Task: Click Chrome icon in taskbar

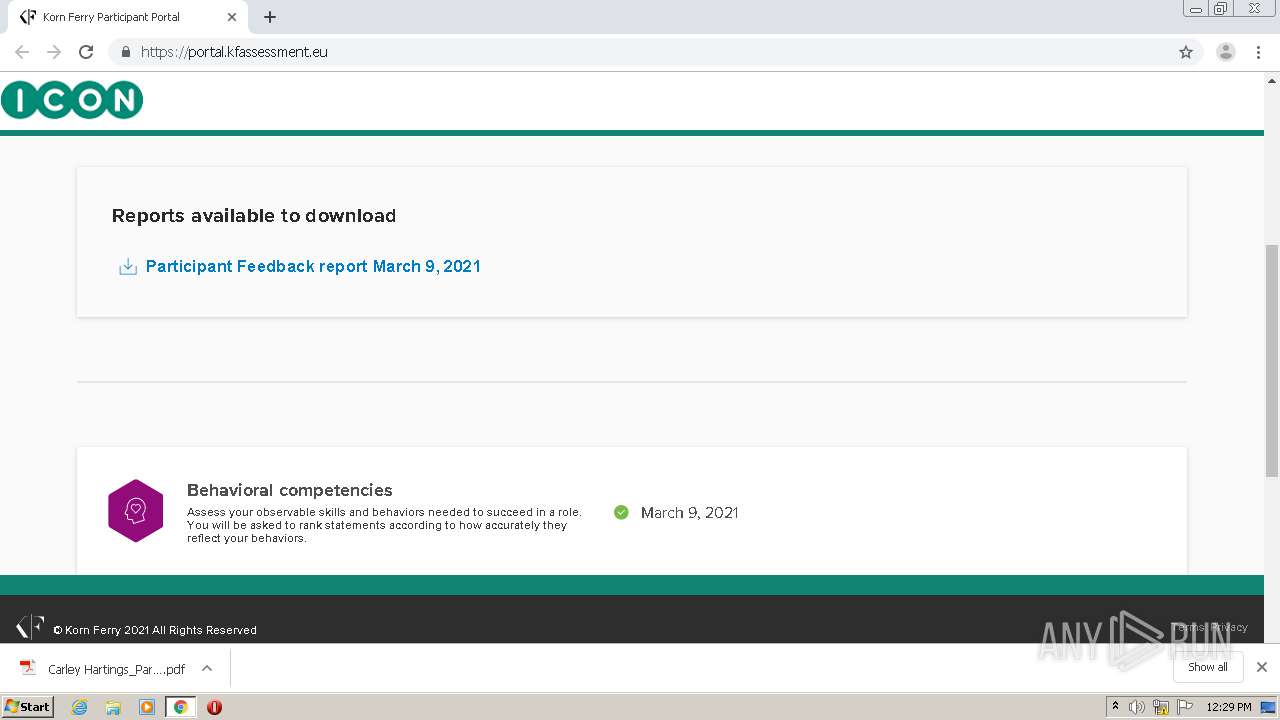Action: click(180, 707)
